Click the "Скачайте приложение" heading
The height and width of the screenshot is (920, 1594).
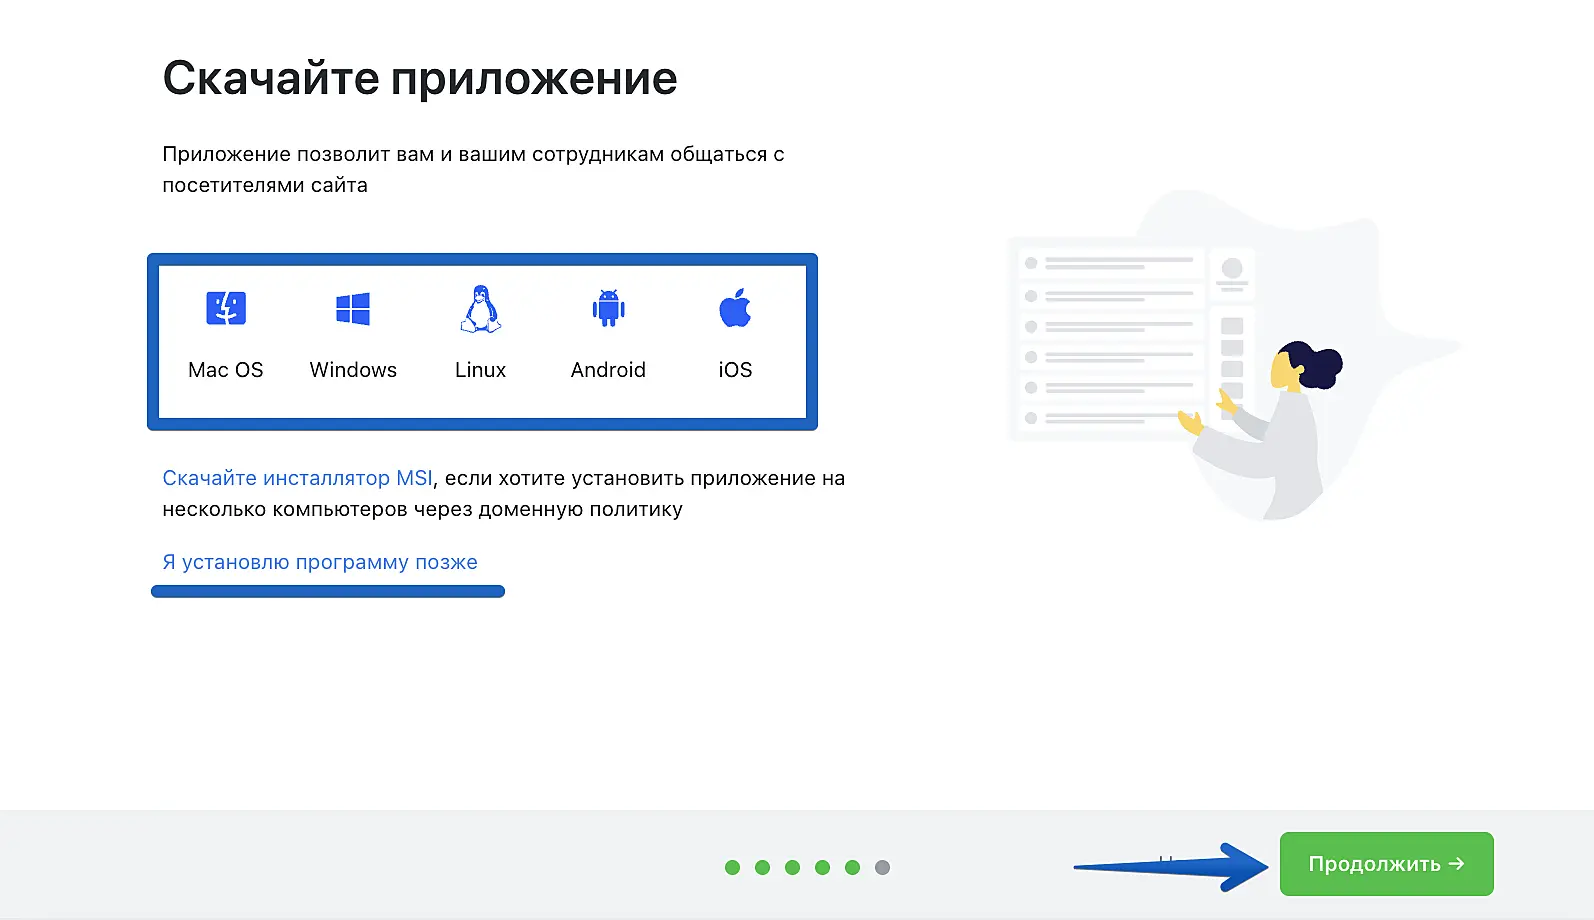(420, 78)
